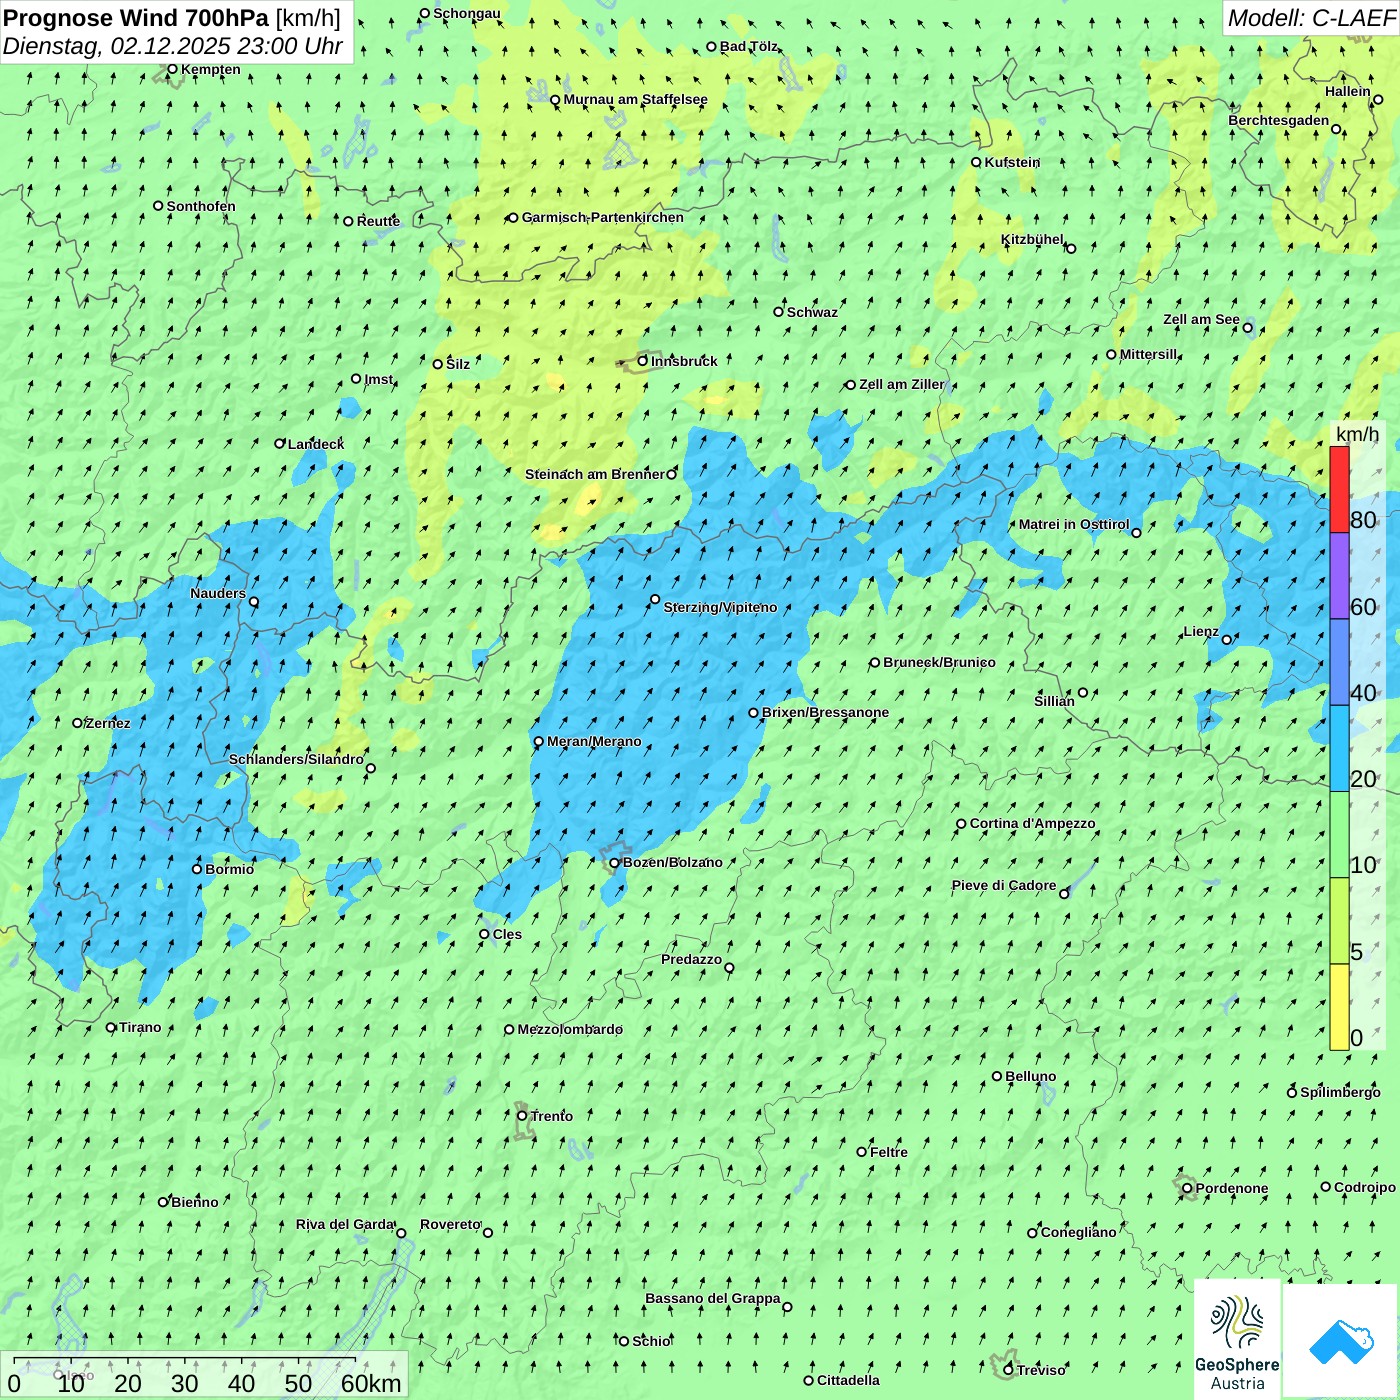
Task: Click the Innsbruck city label
Action: point(684,361)
